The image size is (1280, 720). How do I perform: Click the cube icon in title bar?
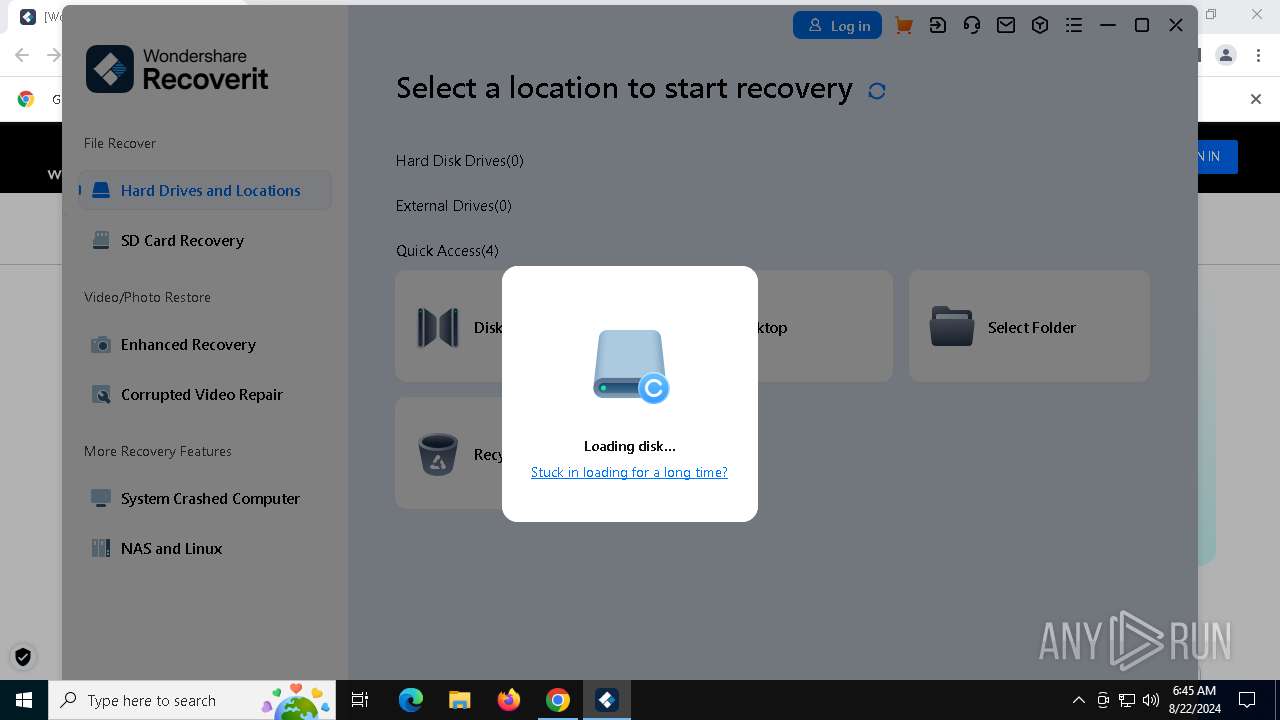(1040, 26)
